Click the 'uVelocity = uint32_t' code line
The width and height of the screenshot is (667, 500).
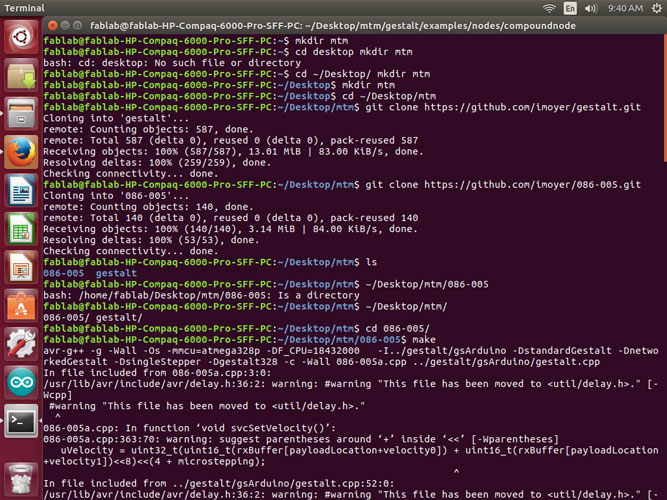[351, 456]
